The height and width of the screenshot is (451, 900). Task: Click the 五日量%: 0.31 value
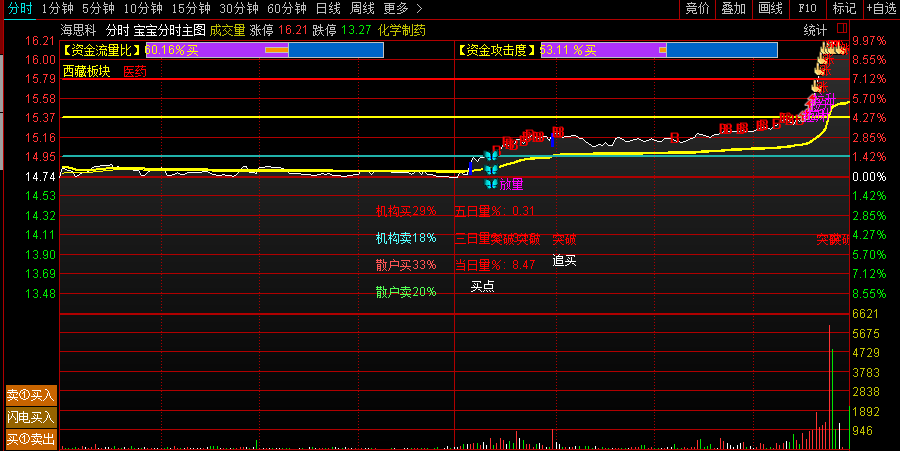point(494,211)
